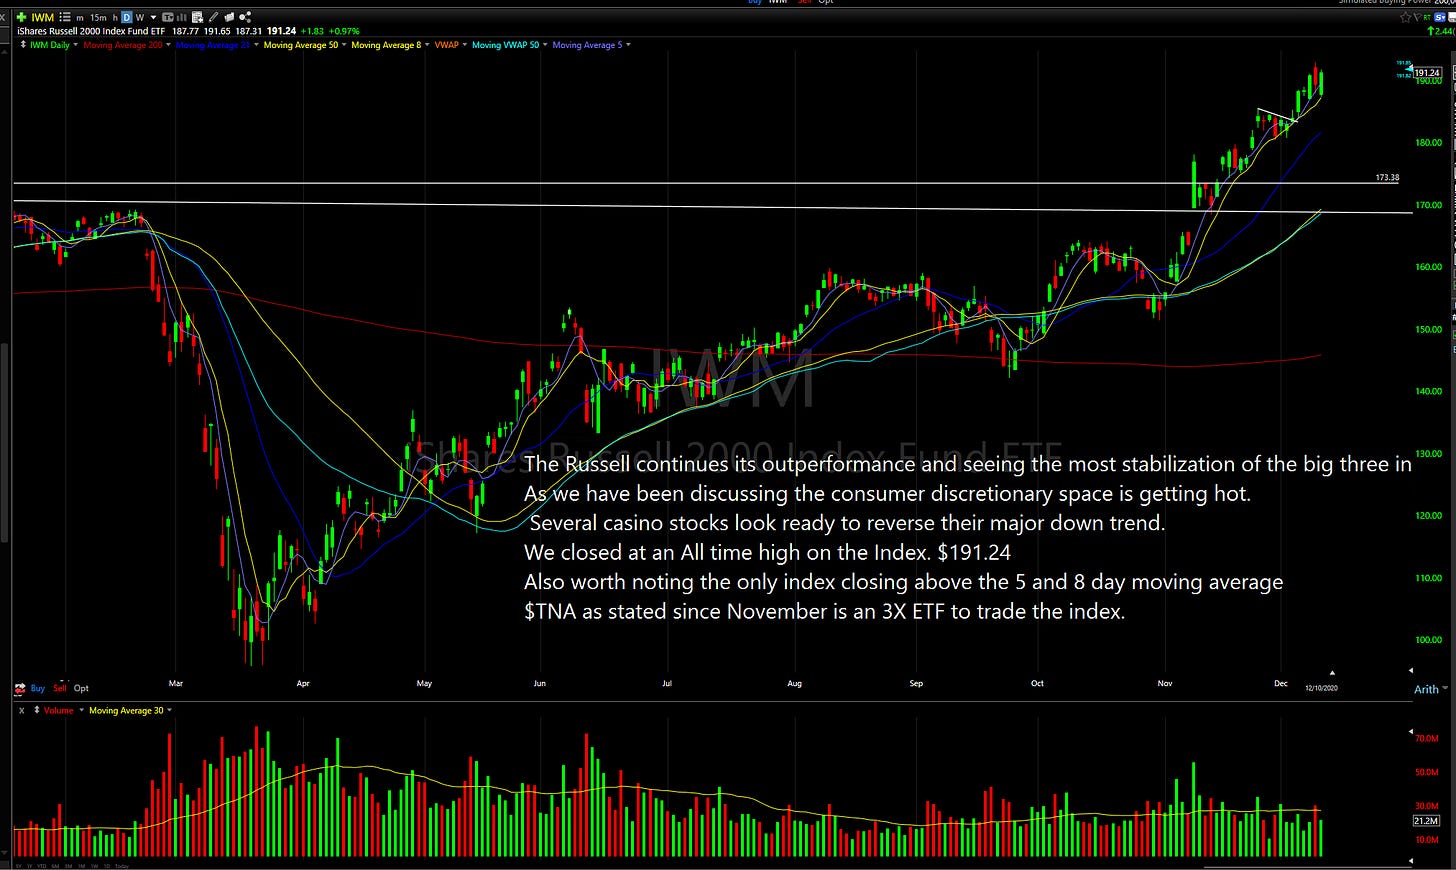Image resolution: width=1456 pixels, height=870 pixels.
Task: Open the IWM Daily dropdown
Action: pyautogui.click(x=76, y=45)
